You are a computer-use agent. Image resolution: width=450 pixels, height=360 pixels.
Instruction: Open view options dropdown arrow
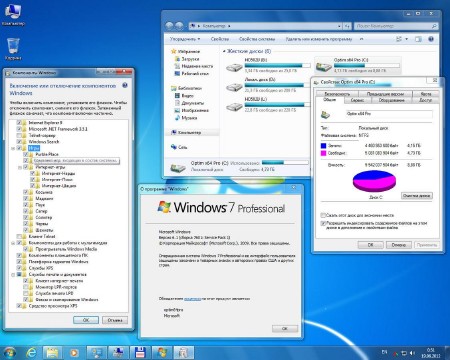click(x=407, y=39)
